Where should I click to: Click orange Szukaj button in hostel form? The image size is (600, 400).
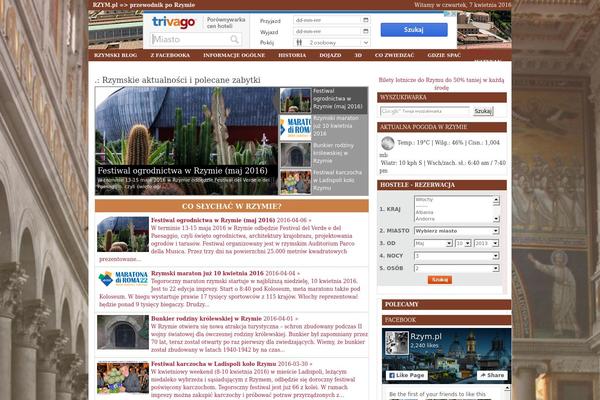440,280
